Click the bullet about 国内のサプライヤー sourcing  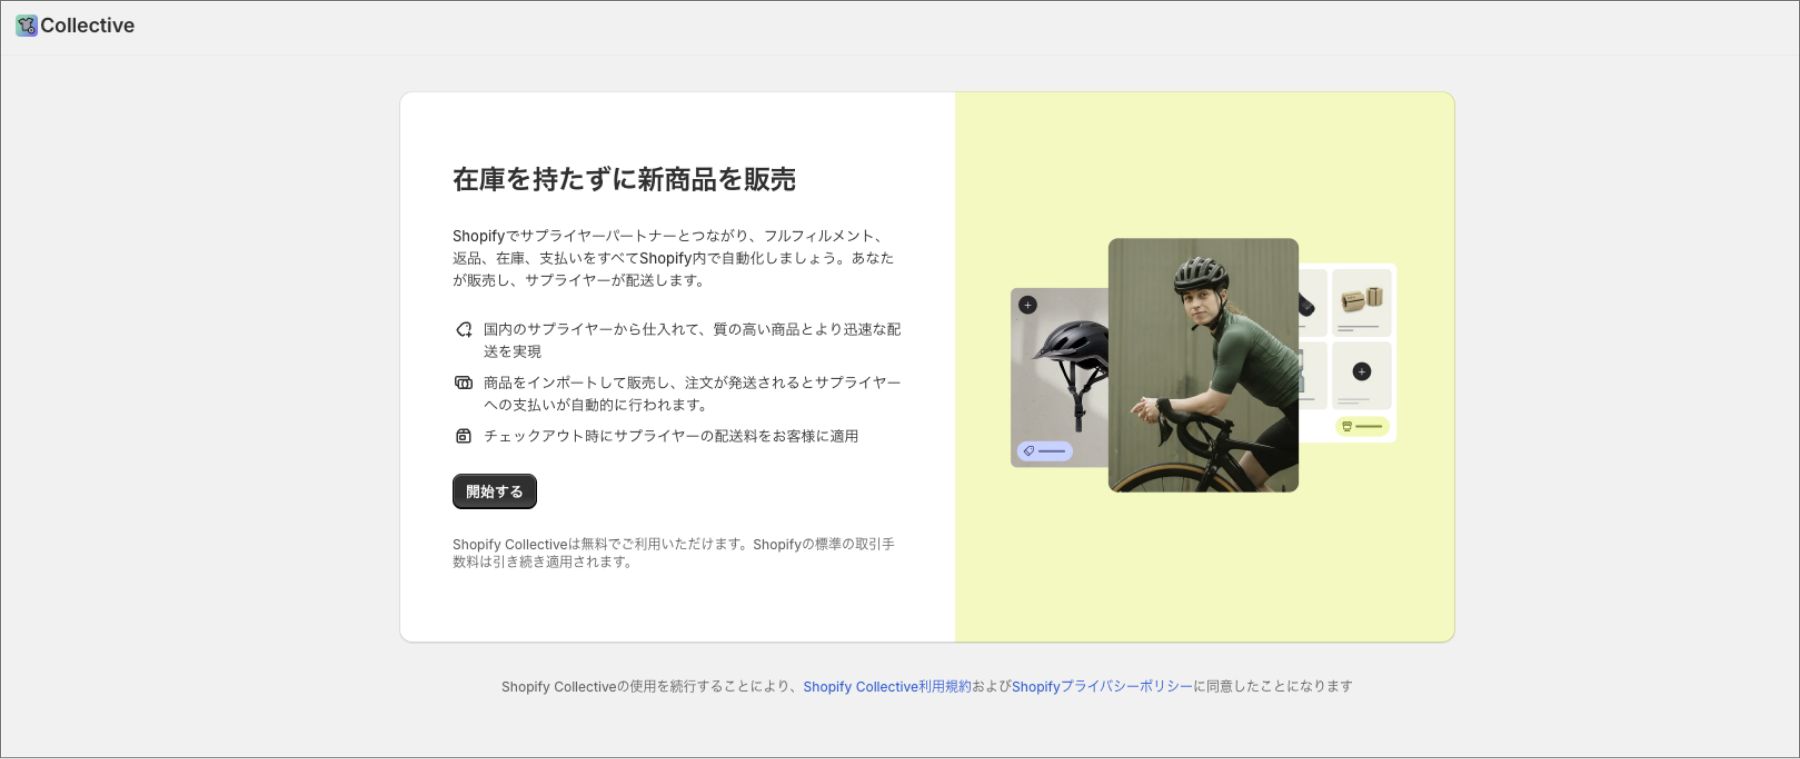point(691,340)
